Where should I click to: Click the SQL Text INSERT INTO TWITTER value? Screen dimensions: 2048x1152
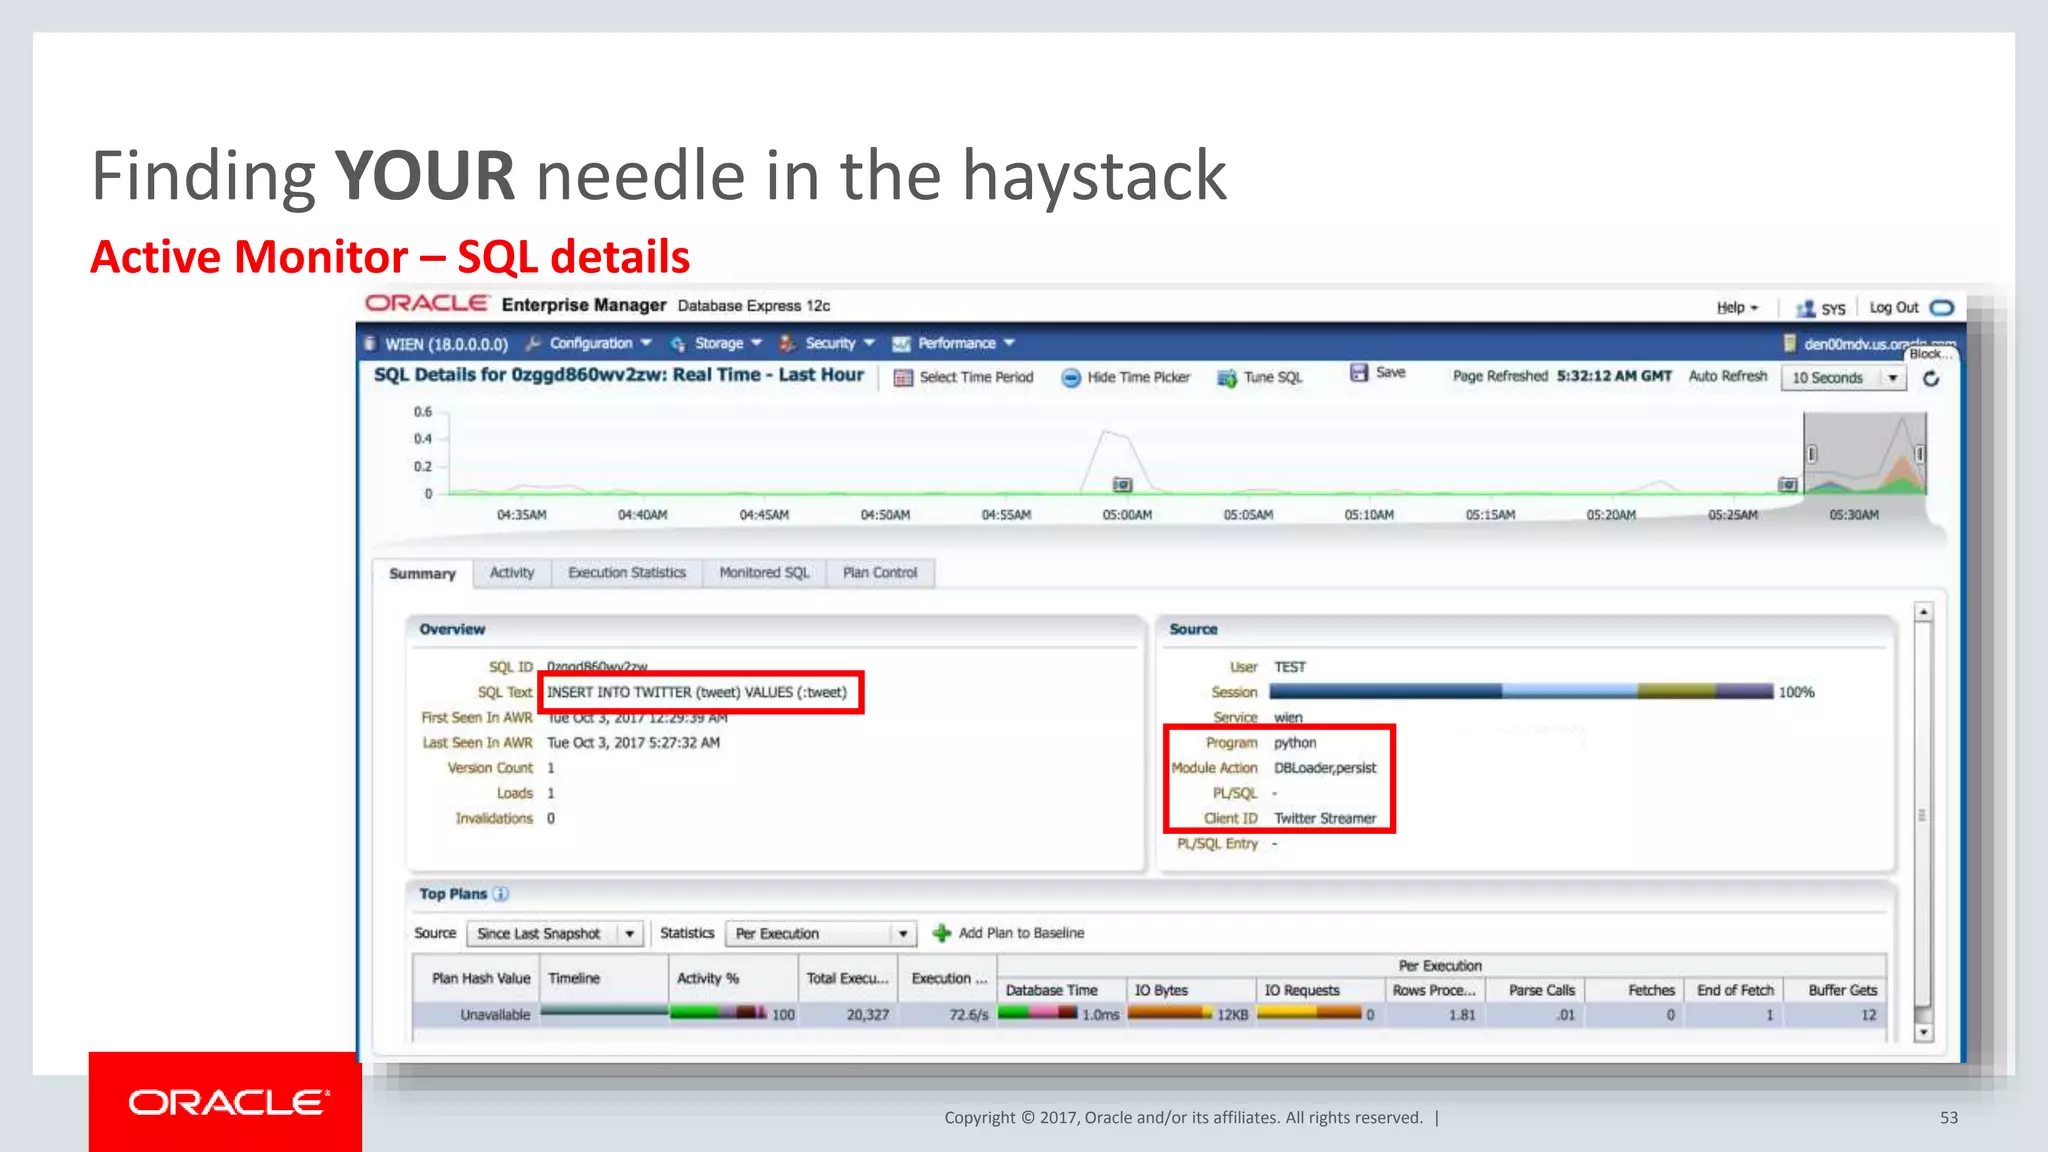click(697, 692)
